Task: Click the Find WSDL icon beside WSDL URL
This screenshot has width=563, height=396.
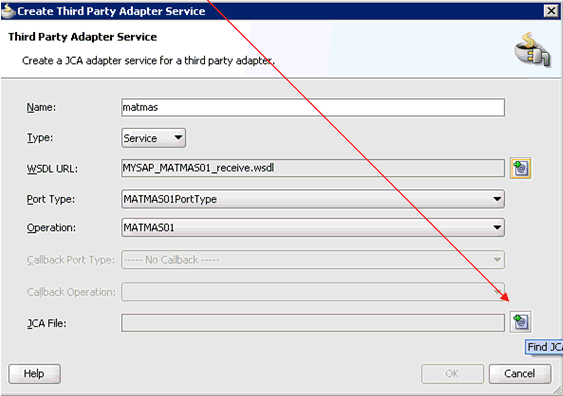Action: 521,168
